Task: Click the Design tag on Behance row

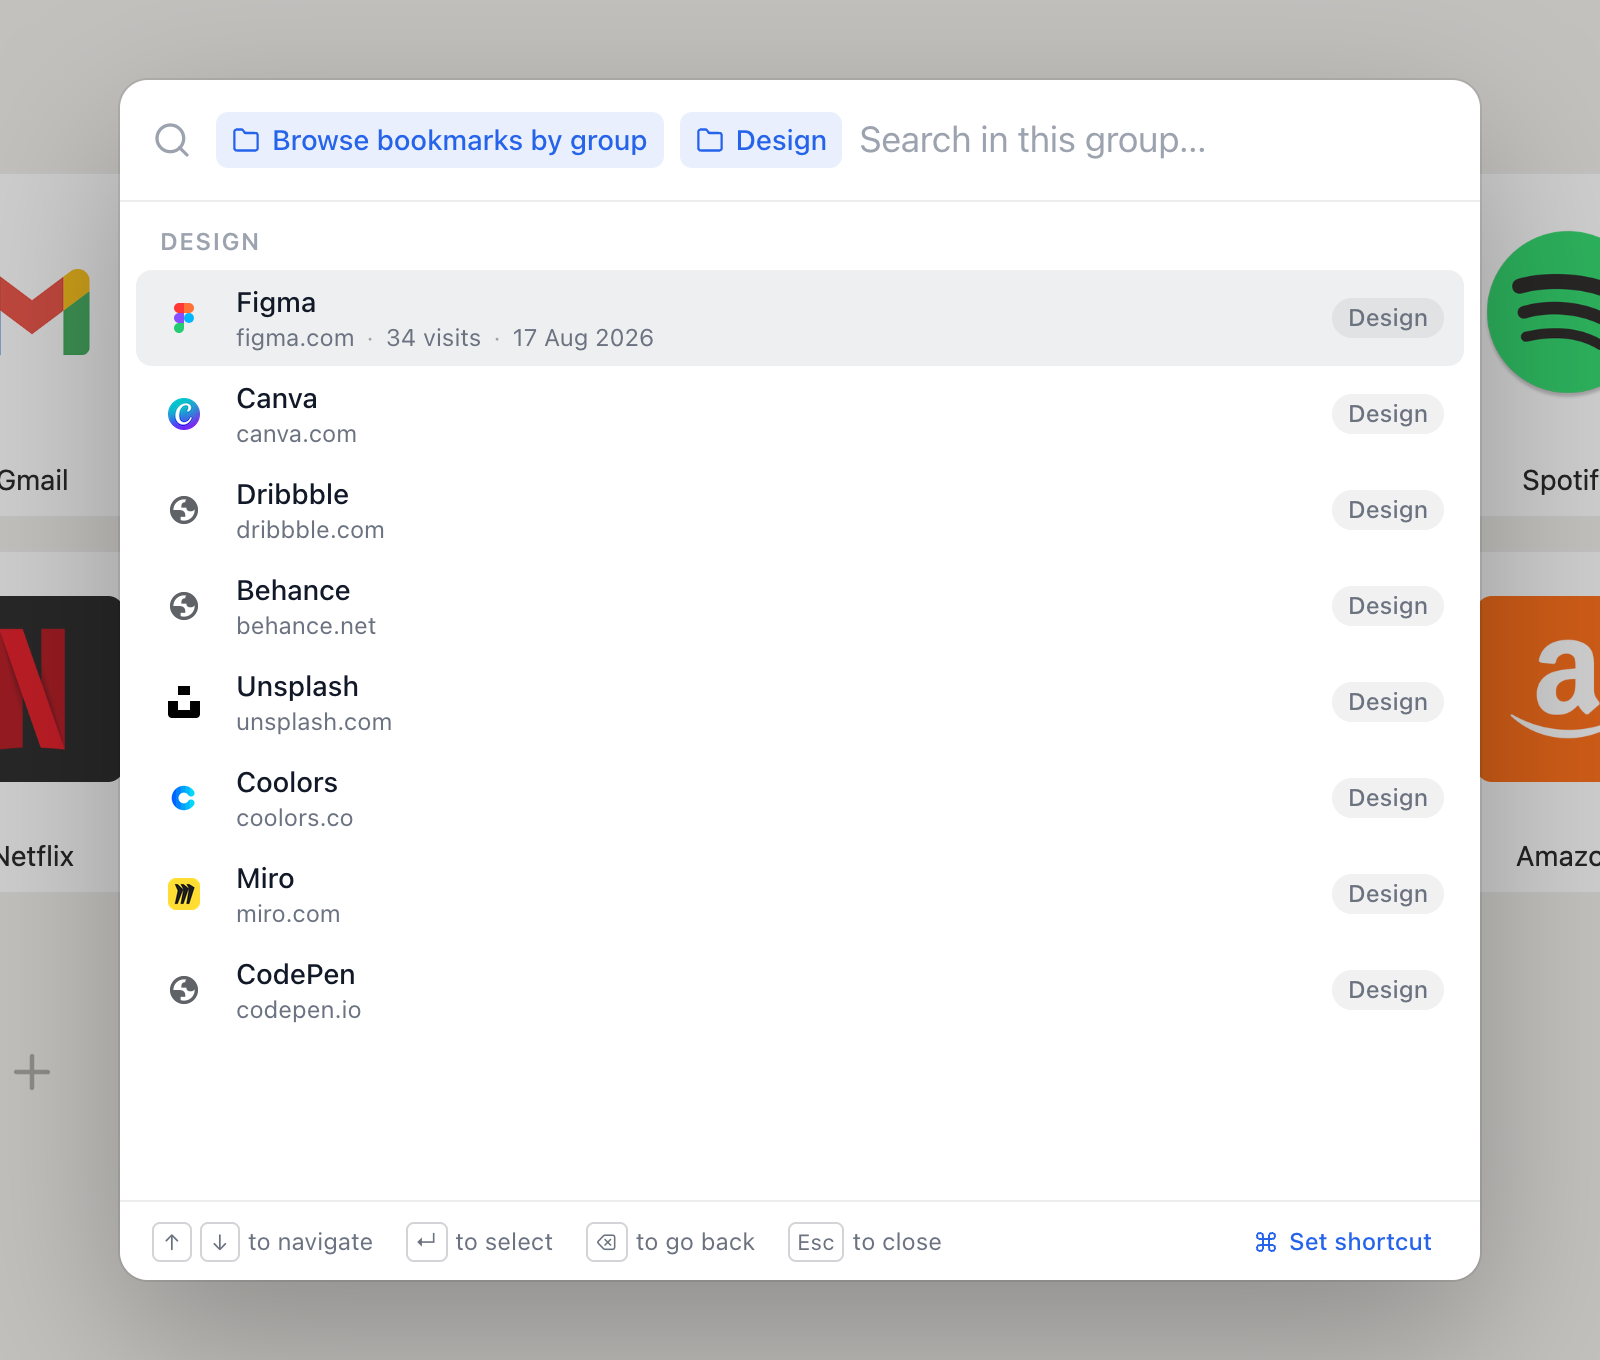Action: [x=1388, y=606]
